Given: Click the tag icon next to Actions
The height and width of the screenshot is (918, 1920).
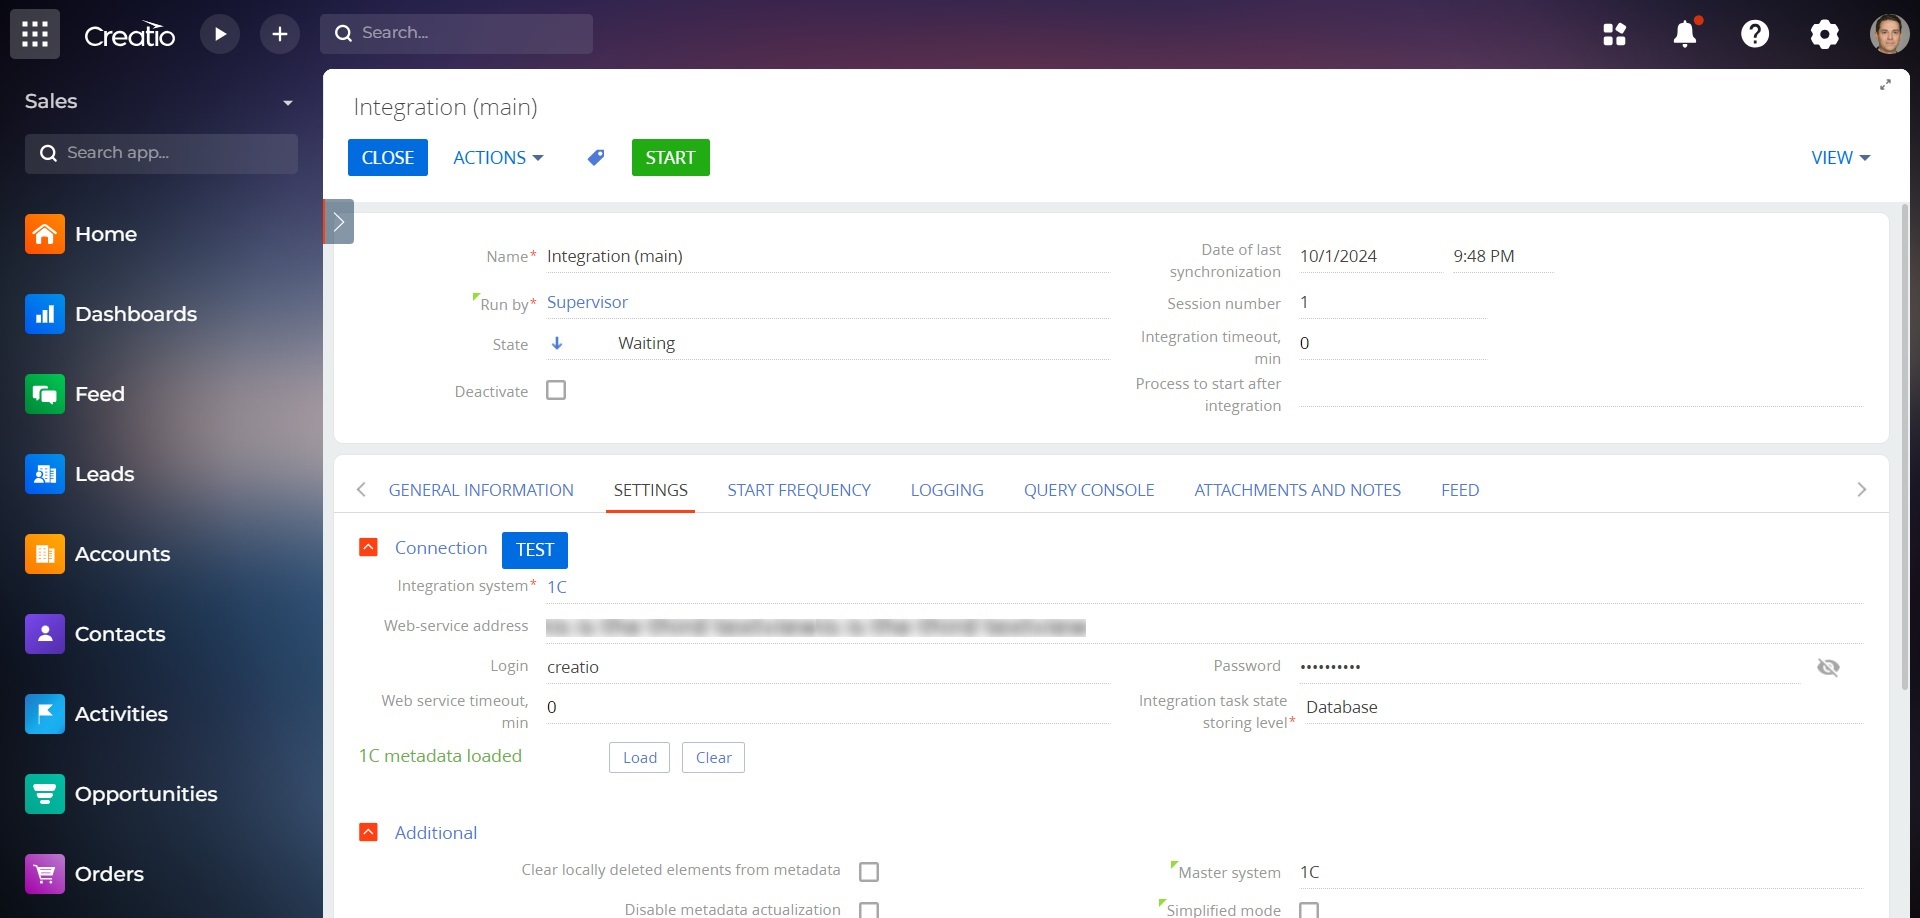Looking at the screenshot, I should point(596,157).
